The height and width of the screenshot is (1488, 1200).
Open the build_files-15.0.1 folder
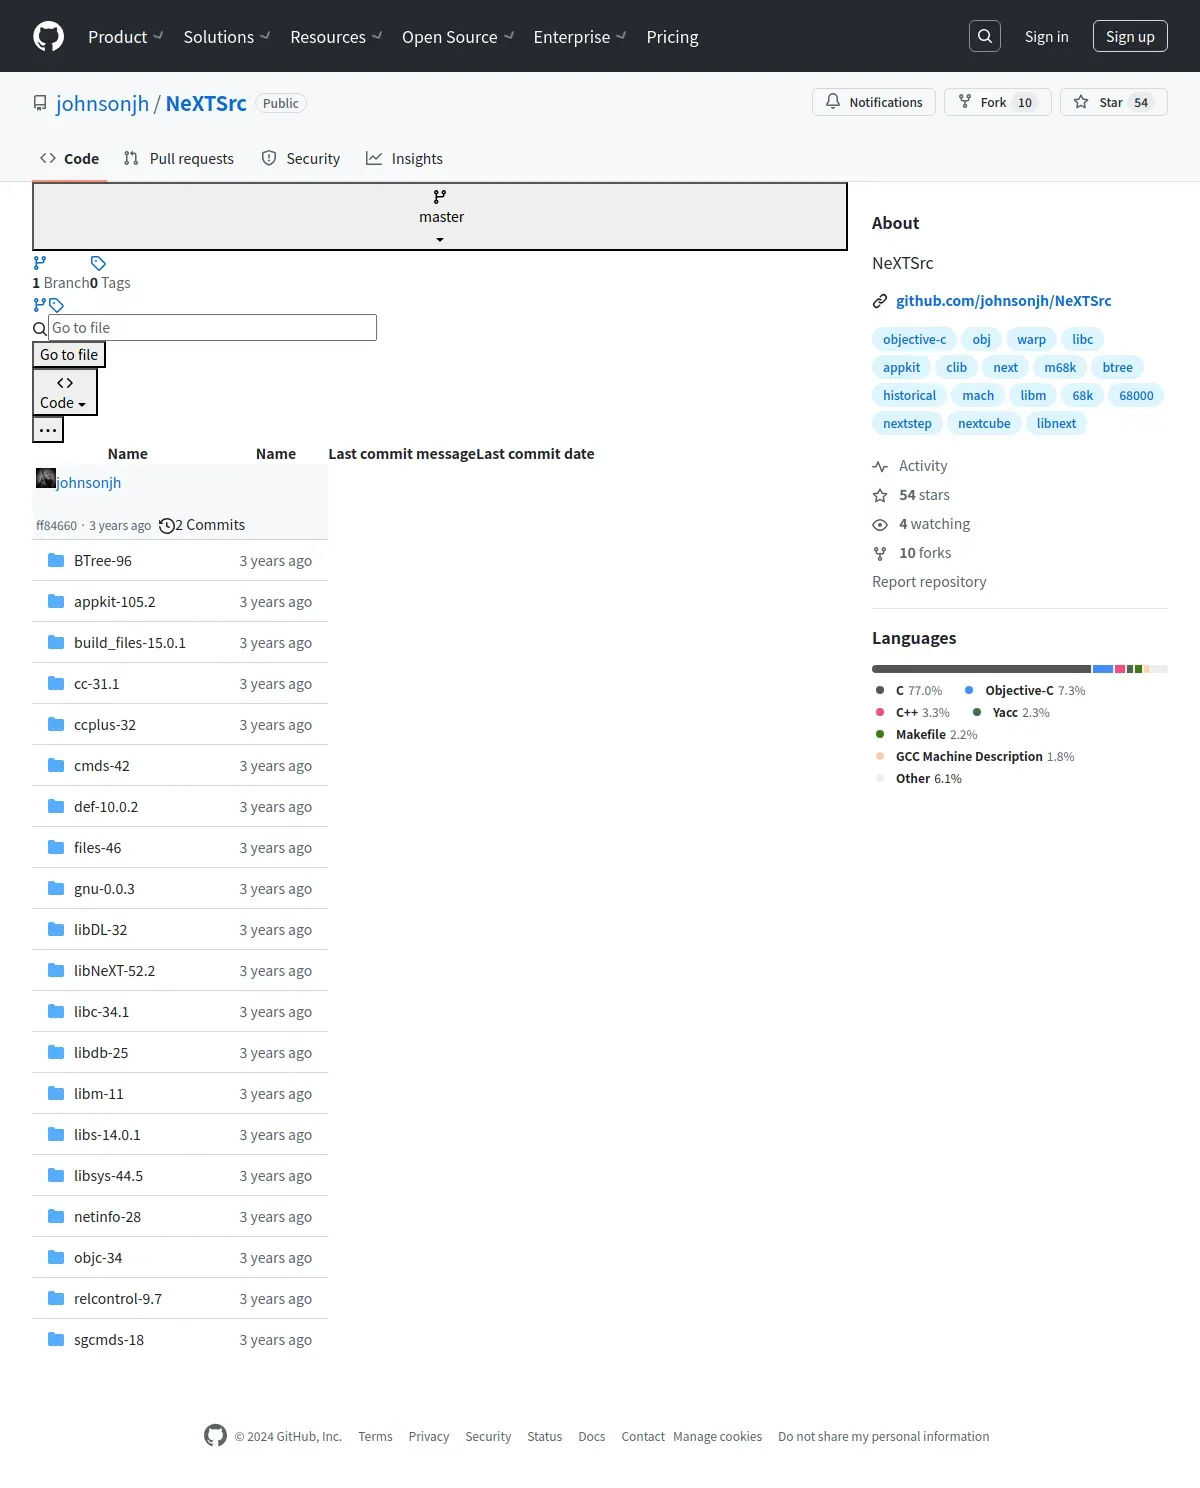coord(130,642)
